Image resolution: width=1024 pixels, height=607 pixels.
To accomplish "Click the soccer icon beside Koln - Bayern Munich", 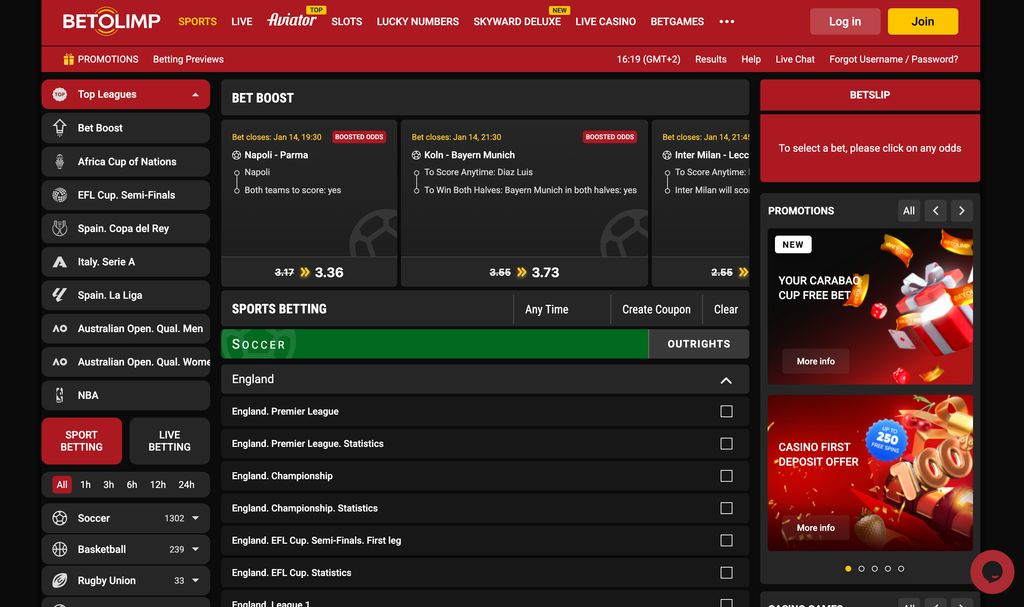I will pyautogui.click(x=416, y=155).
